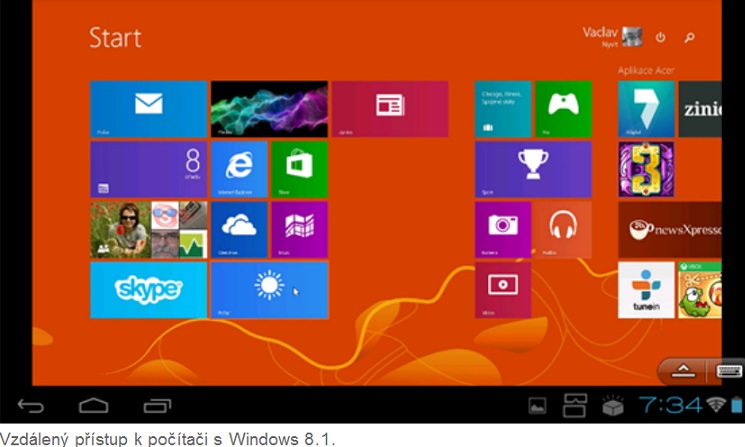Click the Aplikace Acer group heading

(x=646, y=70)
